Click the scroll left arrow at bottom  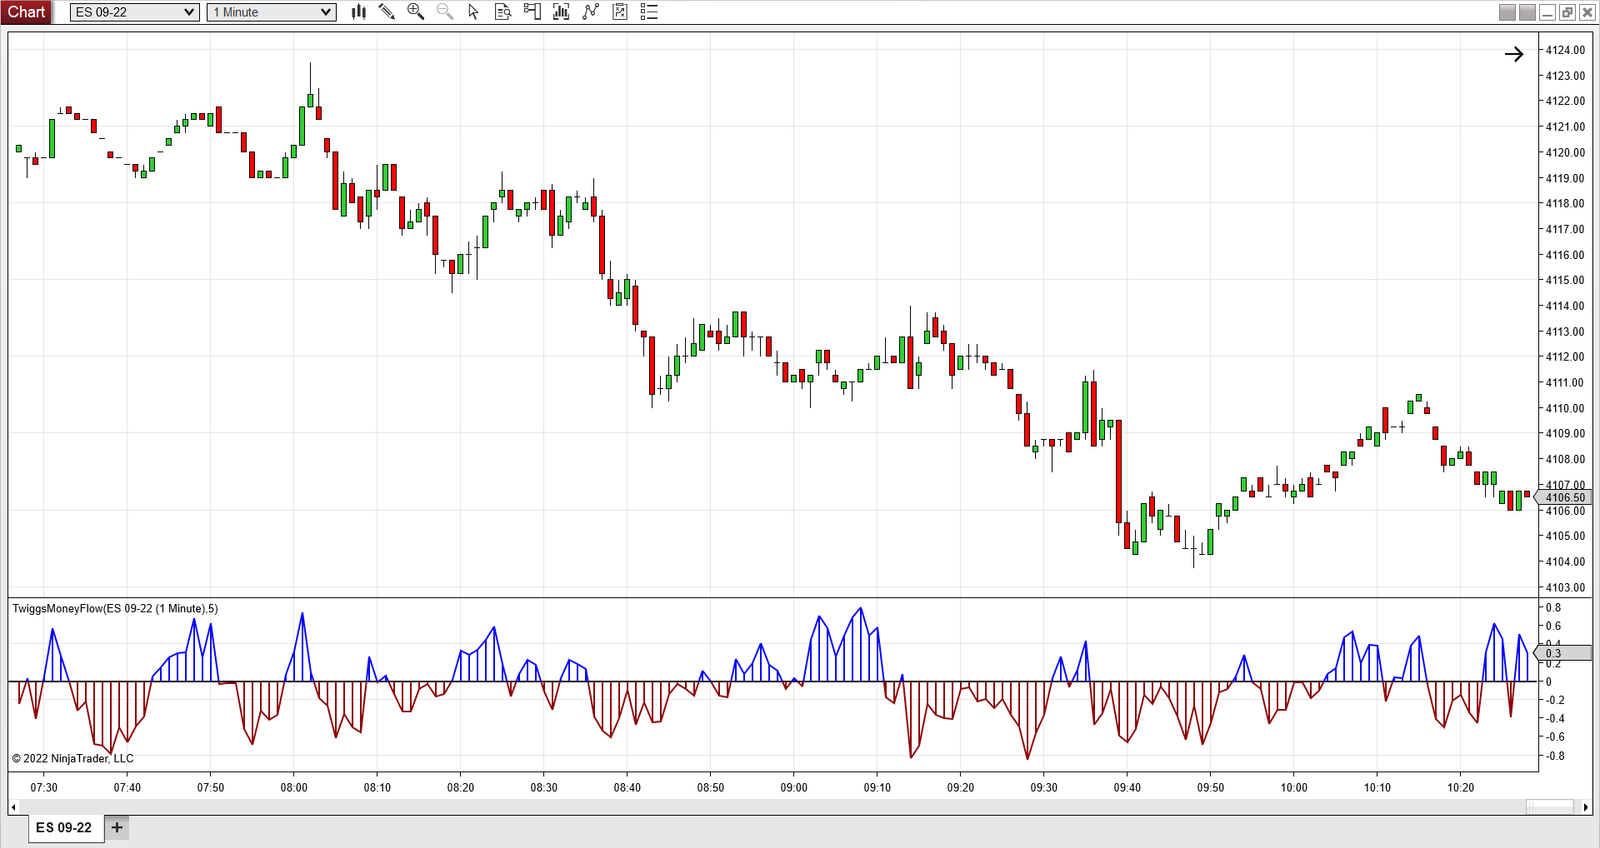point(13,807)
